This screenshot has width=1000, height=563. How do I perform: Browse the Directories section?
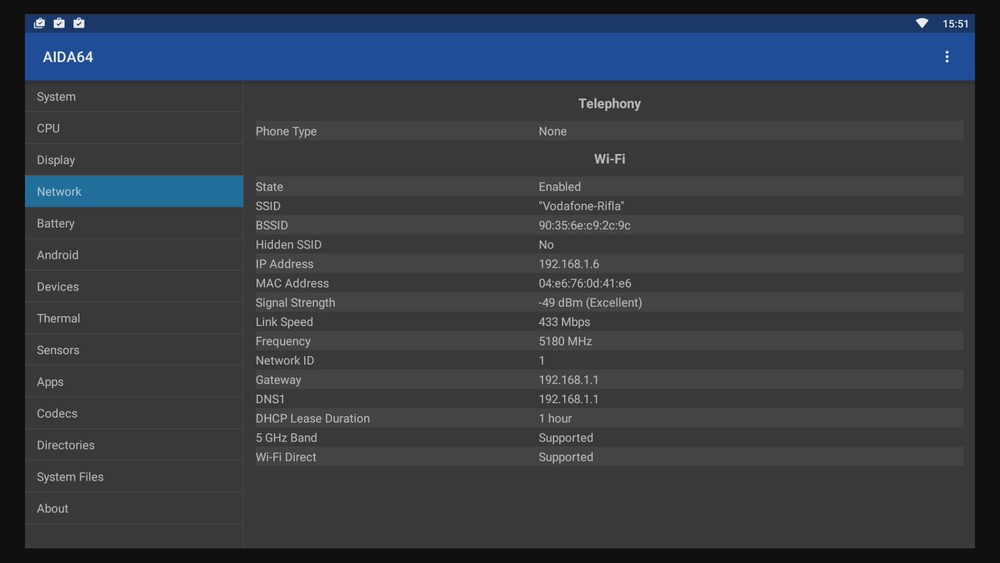point(134,445)
